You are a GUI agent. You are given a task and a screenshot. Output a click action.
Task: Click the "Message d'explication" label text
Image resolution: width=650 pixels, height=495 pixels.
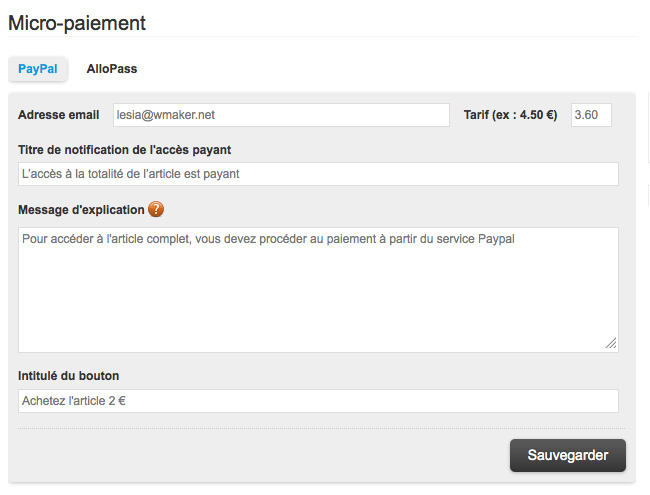(x=80, y=209)
